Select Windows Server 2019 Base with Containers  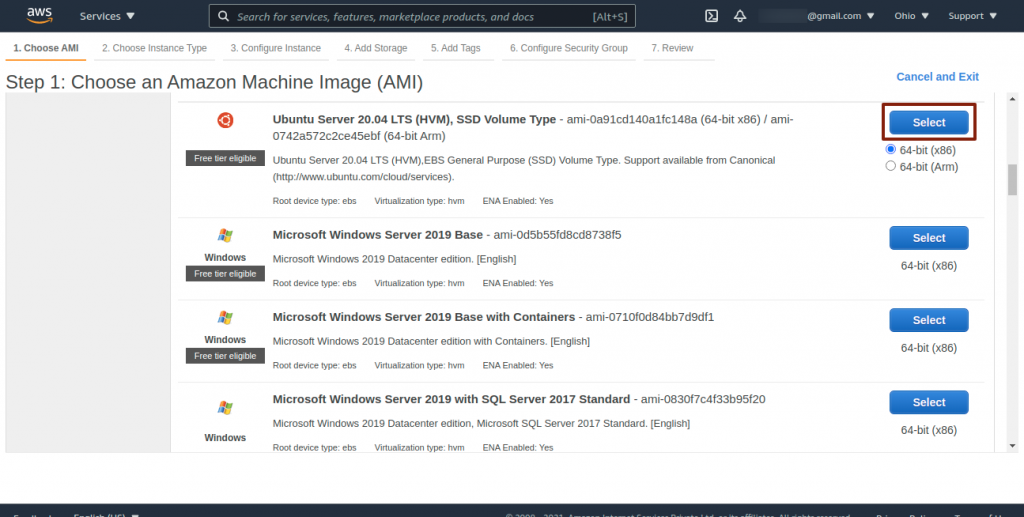929,320
